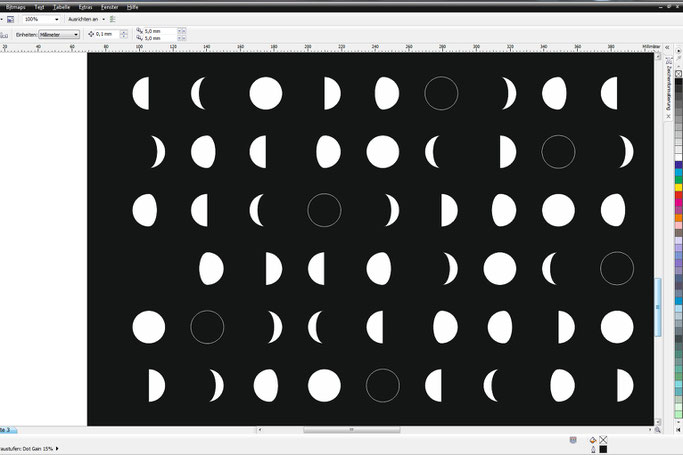683x455 pixels.
Task: Click the horizontal scrollbar left arrow
Action: point(260,430)
